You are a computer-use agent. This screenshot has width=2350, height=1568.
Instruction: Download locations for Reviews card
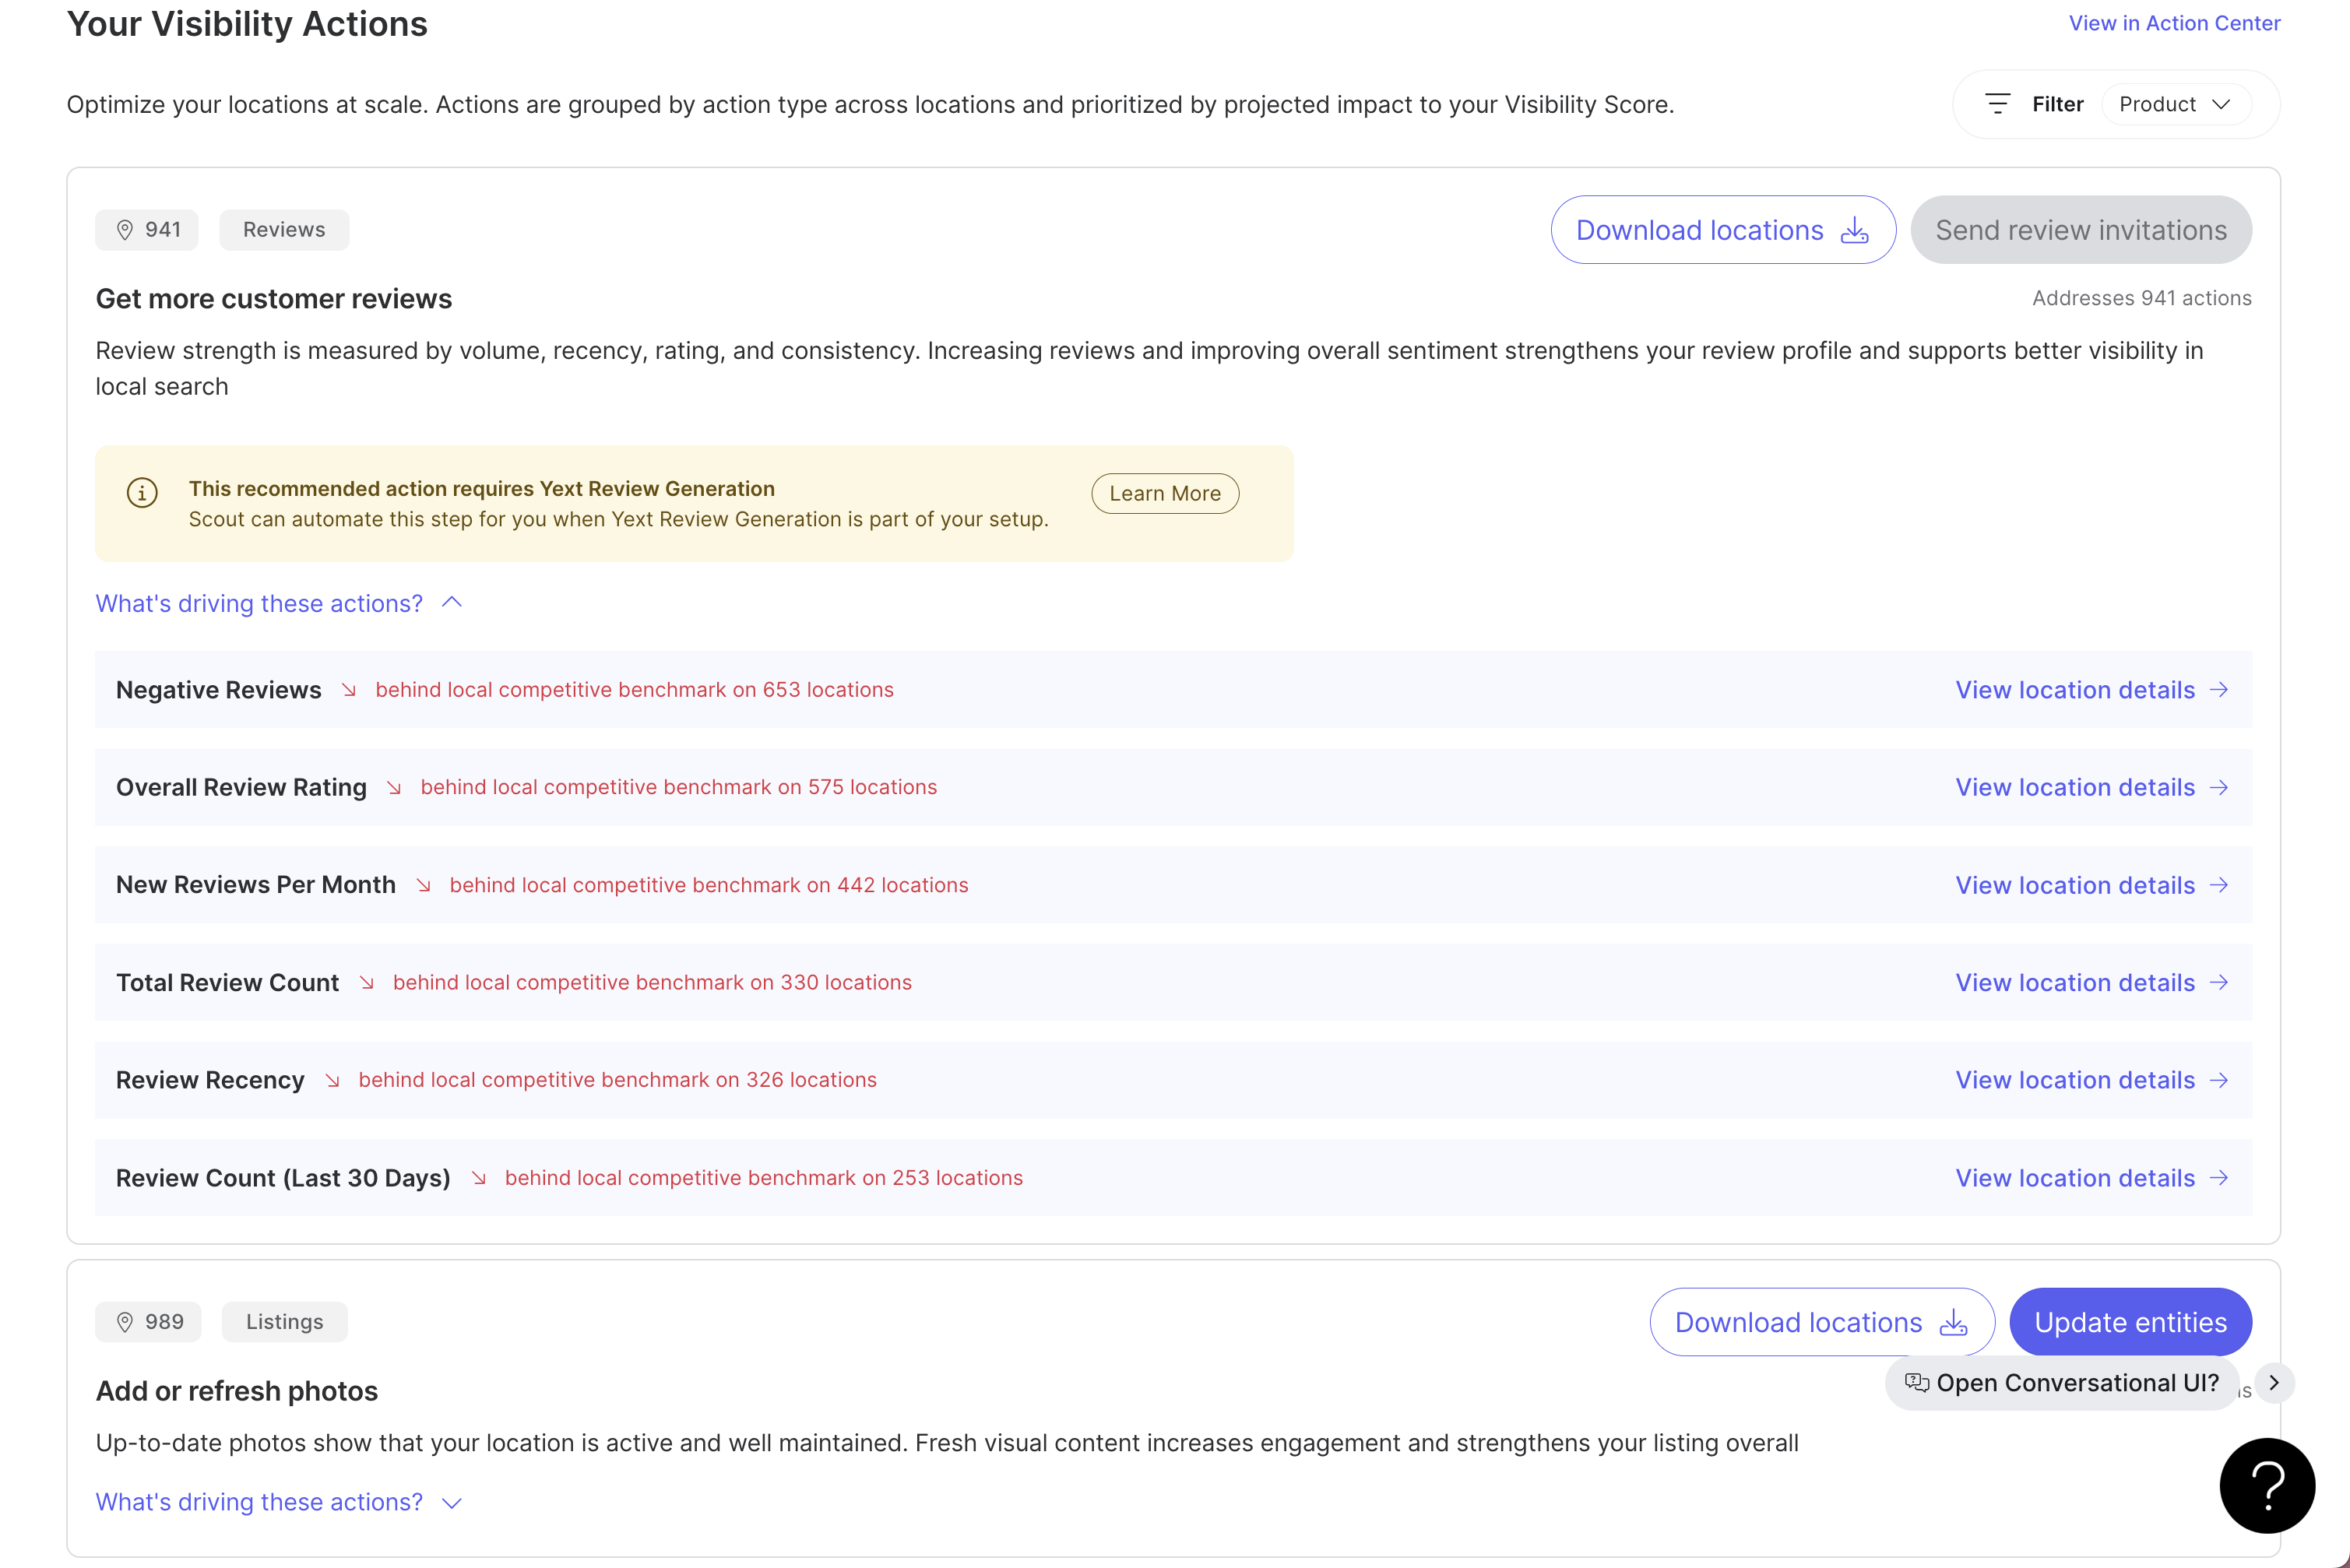click(x=1722, y=230)
